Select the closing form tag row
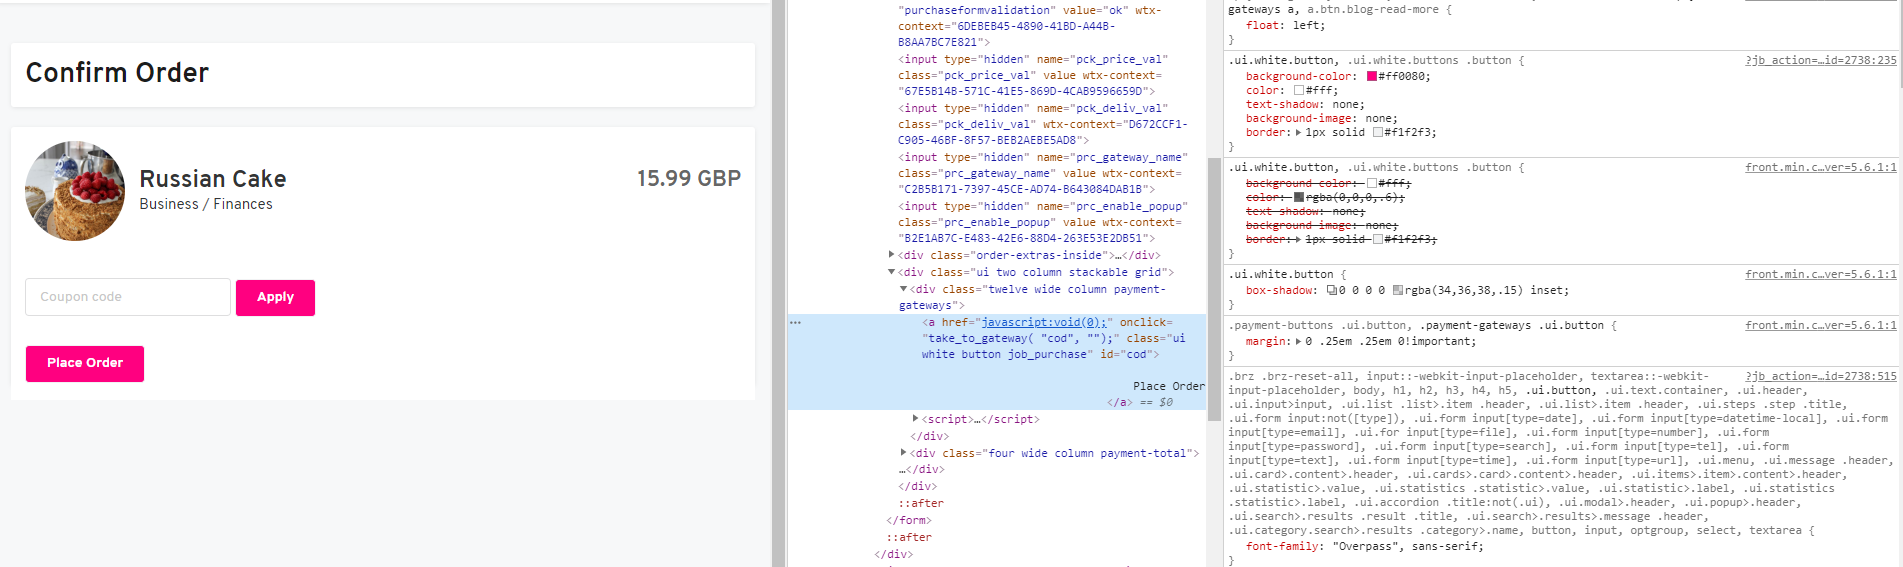Screen dimensions: 1903x567 pyautogui.click(x=908, y=520)
